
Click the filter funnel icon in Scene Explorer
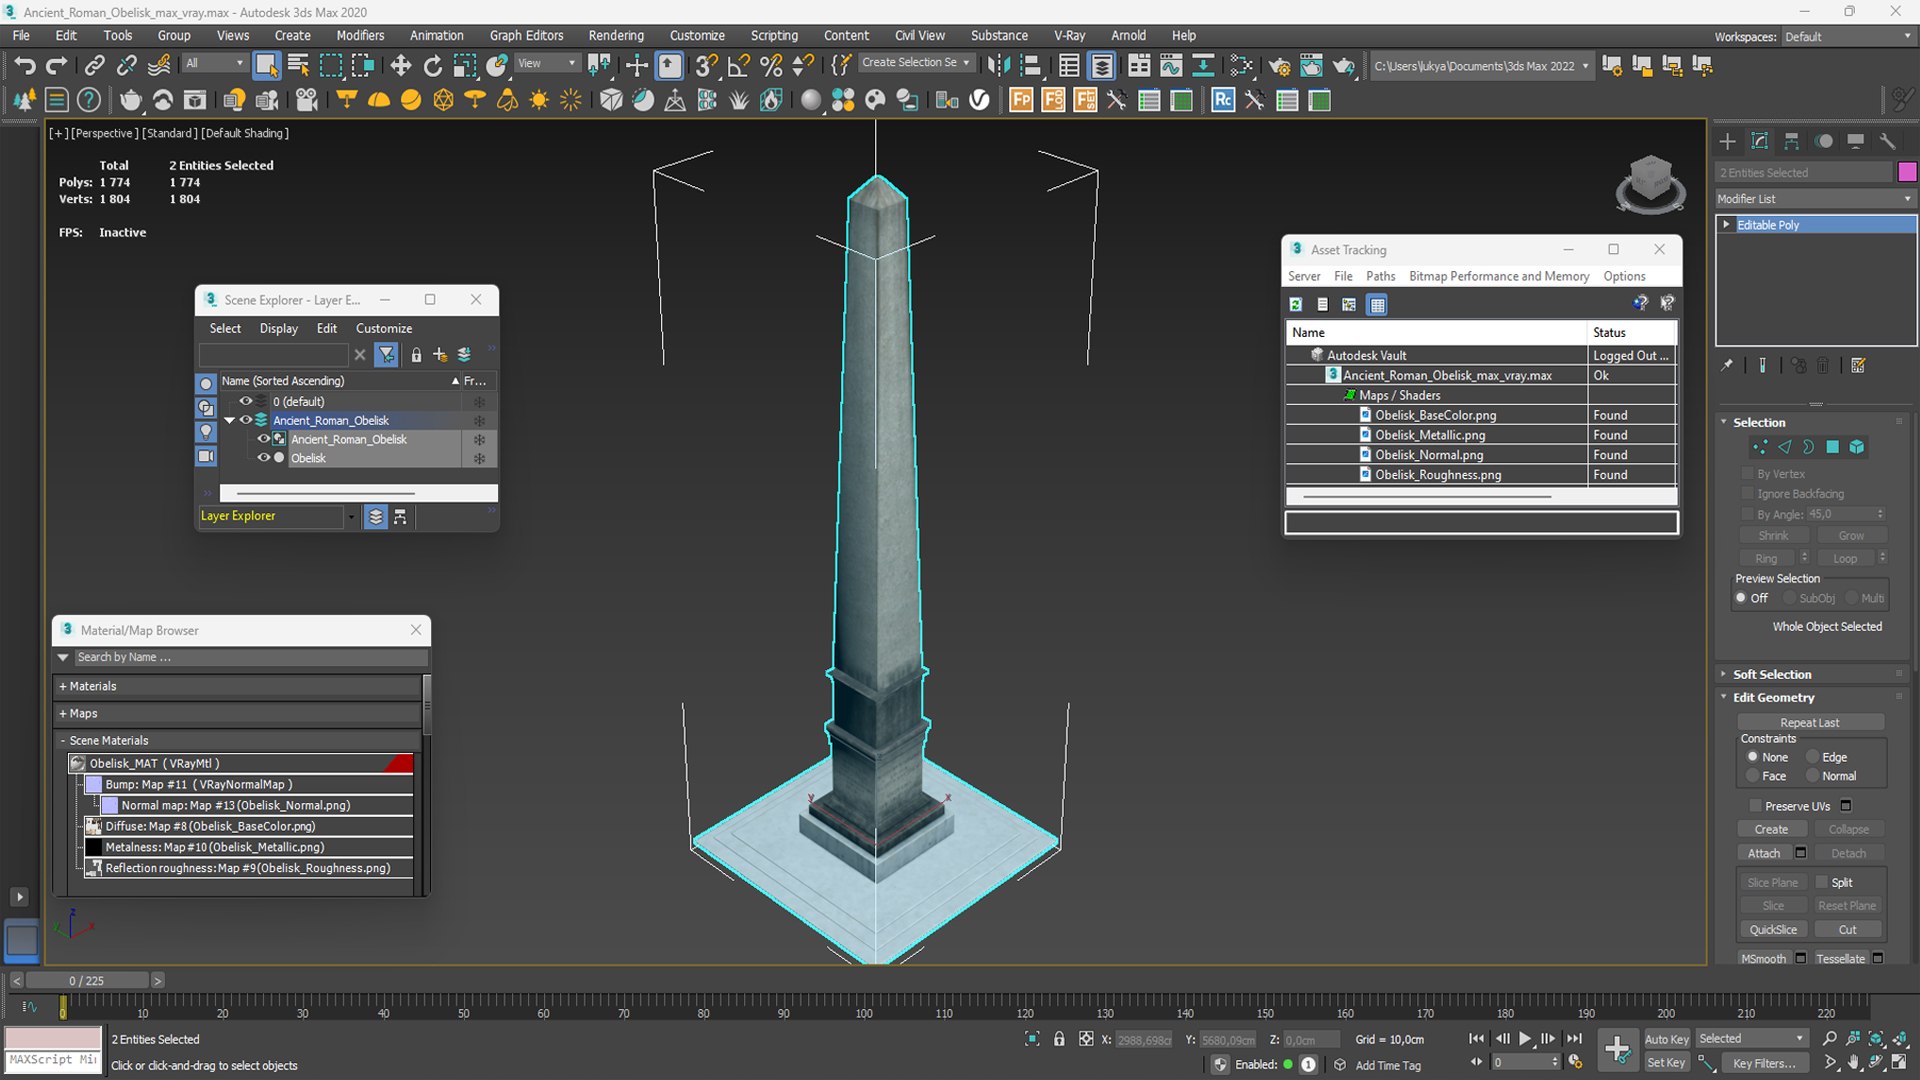click(x=386, y=355)
